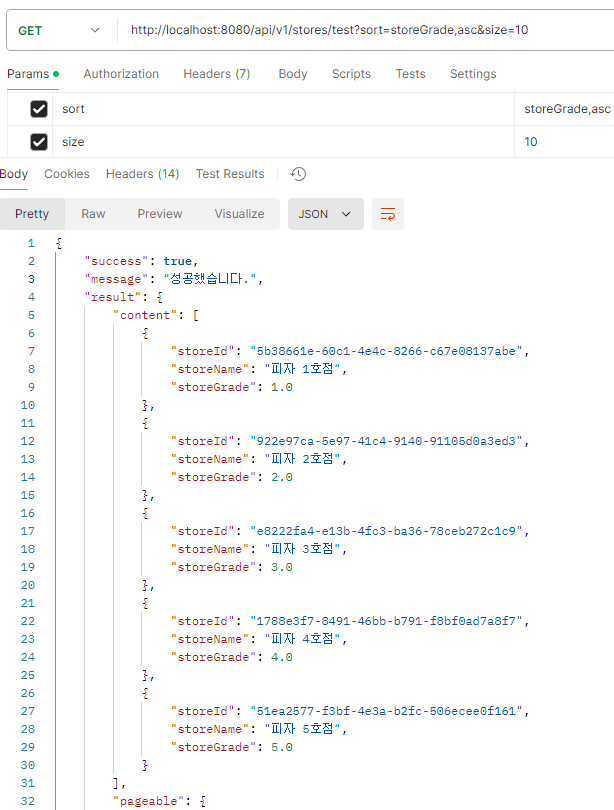This screenshot has width=614, height=810.
Task: Click the "피자 1호점" store name
Action: (302, 369)
